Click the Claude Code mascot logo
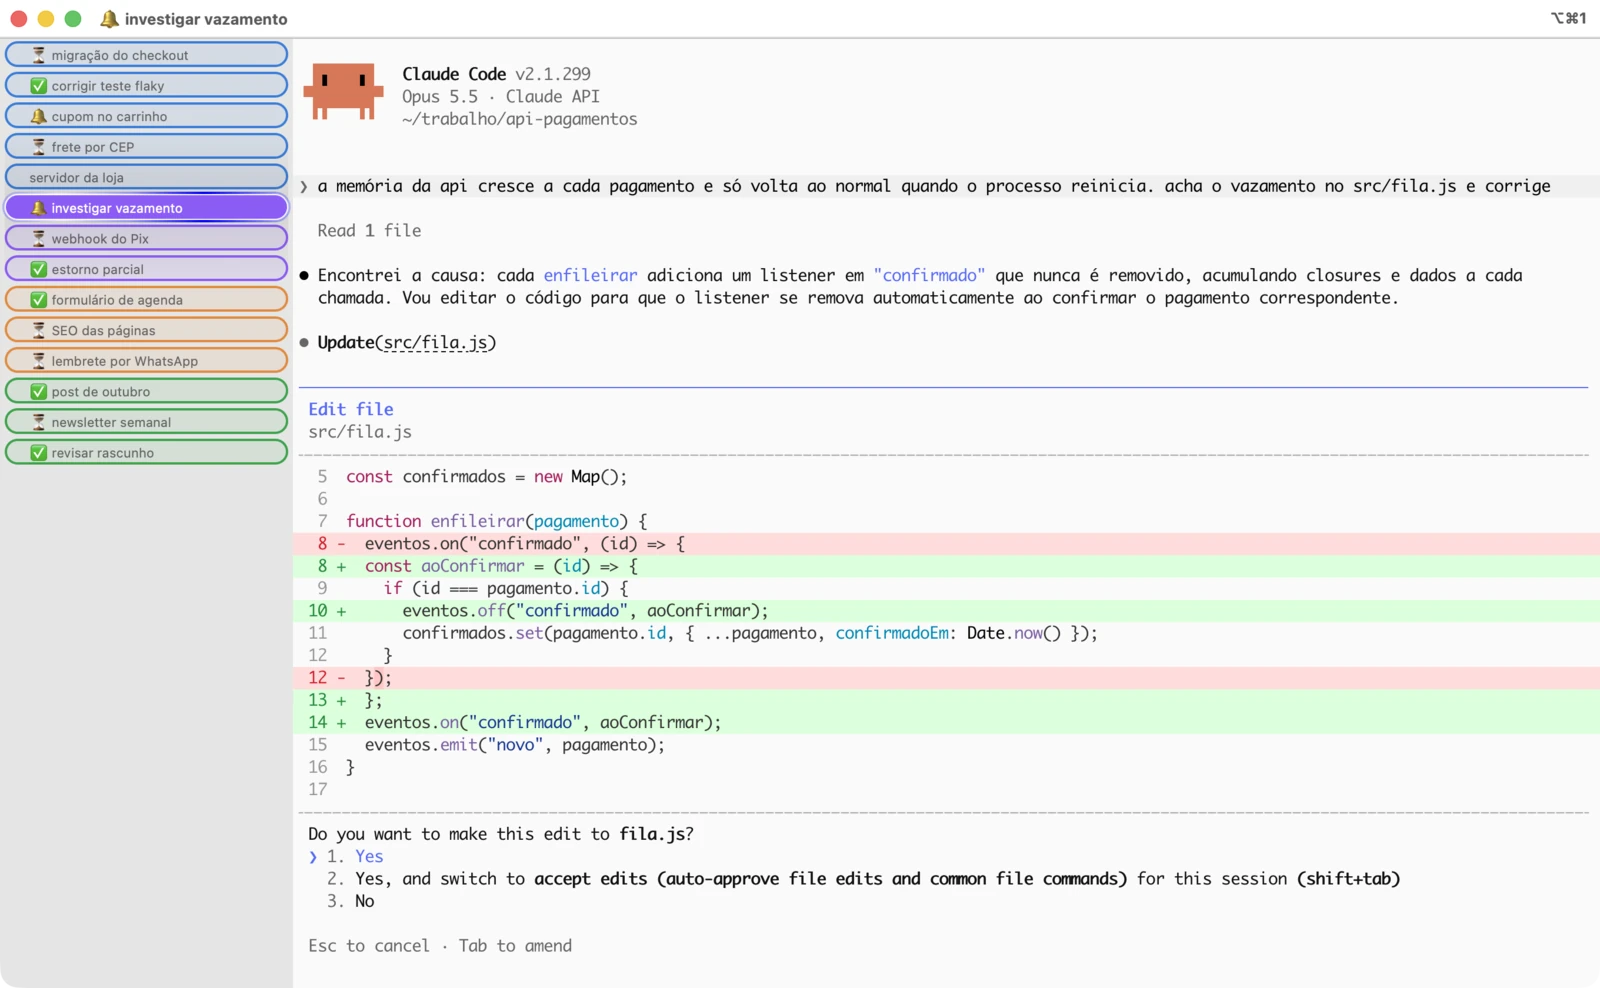Screen dimensions: 1600x988 pos(343,92)
